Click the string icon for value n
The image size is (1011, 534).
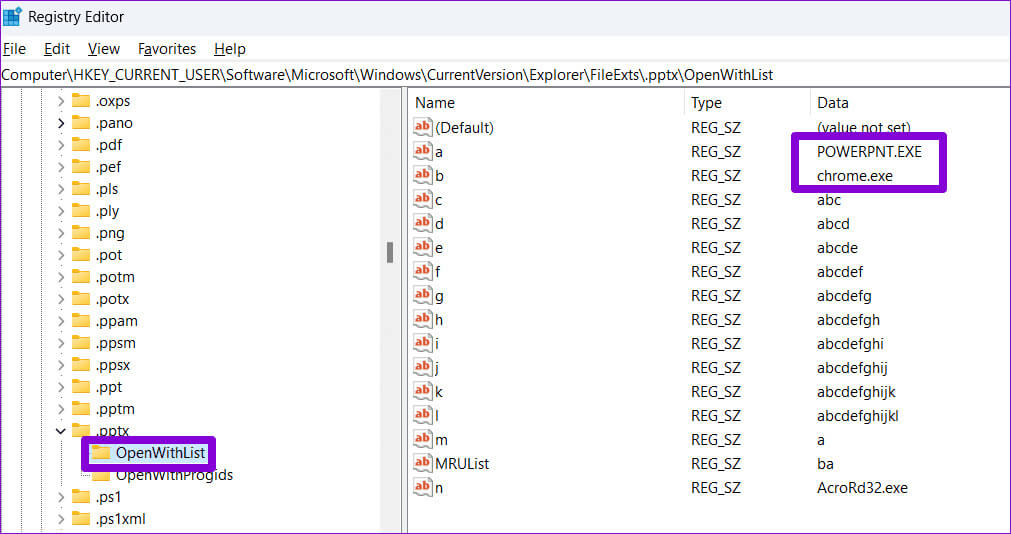(423, 488)
